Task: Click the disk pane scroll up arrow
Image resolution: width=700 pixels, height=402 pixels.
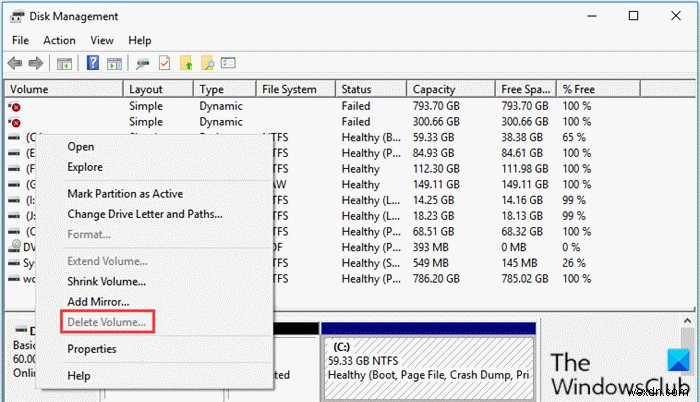Action: click(687, 321)
